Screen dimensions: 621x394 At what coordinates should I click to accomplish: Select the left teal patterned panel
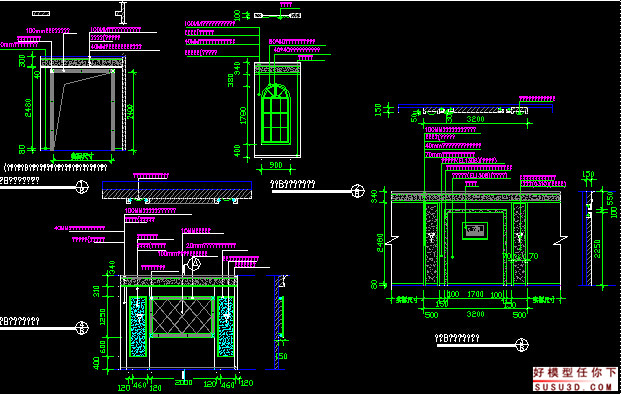138,326
